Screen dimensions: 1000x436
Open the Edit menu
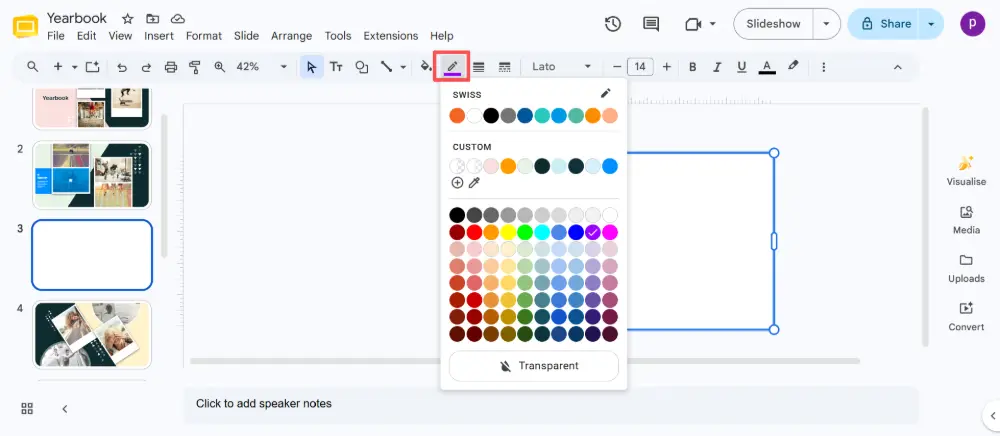(87, 36)
